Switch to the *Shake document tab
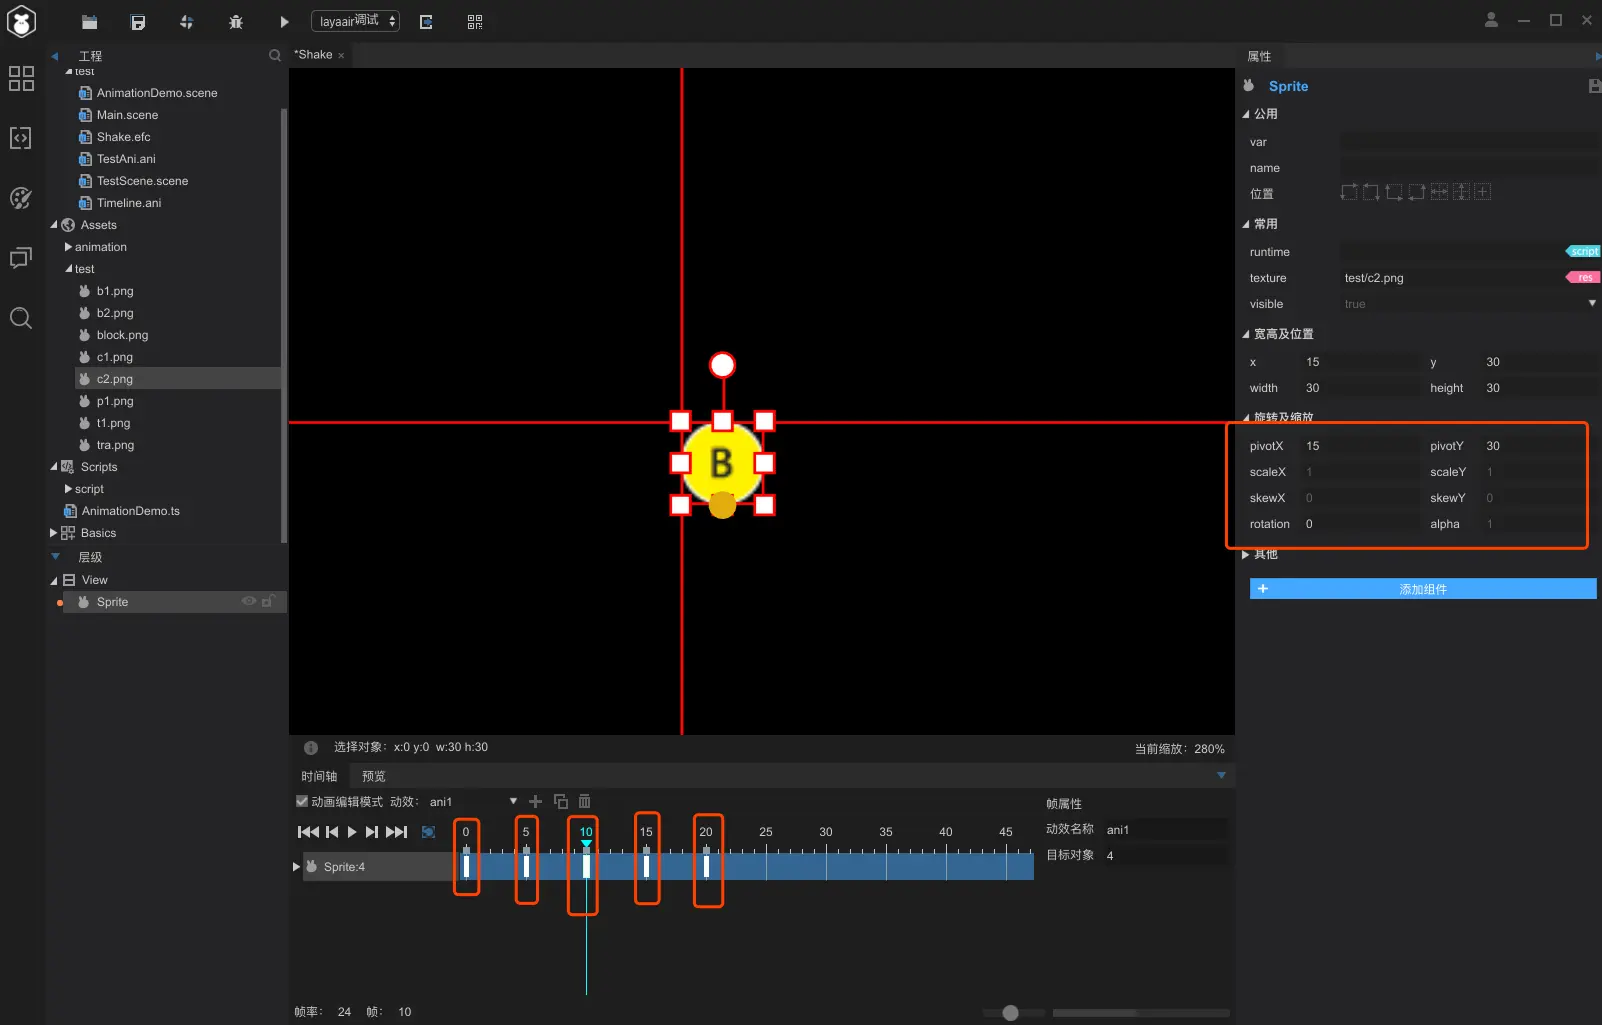Viewport: 1602px width, 1025px height. tap(313, 55)
